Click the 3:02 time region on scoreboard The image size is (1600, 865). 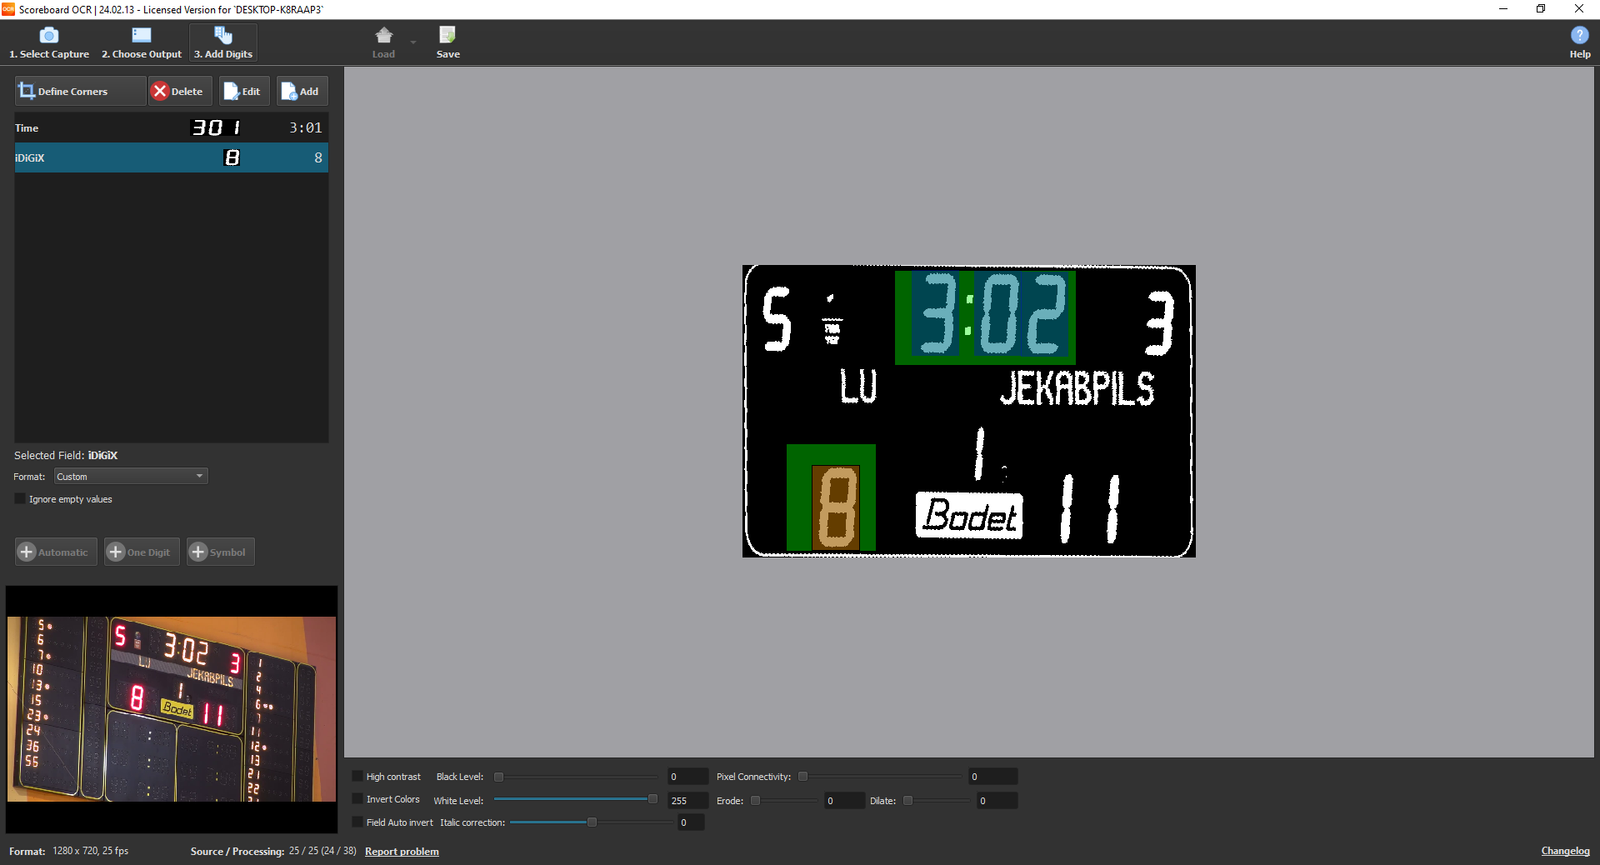tap(985, 317)
